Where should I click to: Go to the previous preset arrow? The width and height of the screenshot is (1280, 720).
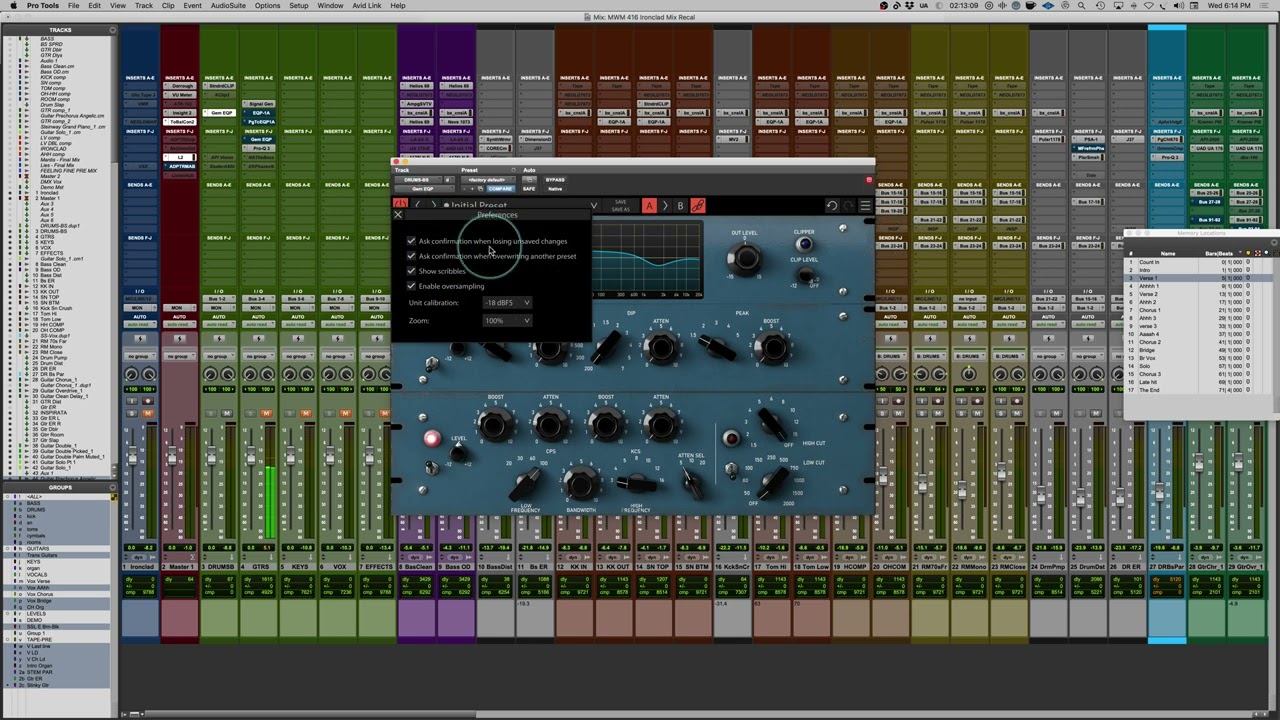[418, 205]
